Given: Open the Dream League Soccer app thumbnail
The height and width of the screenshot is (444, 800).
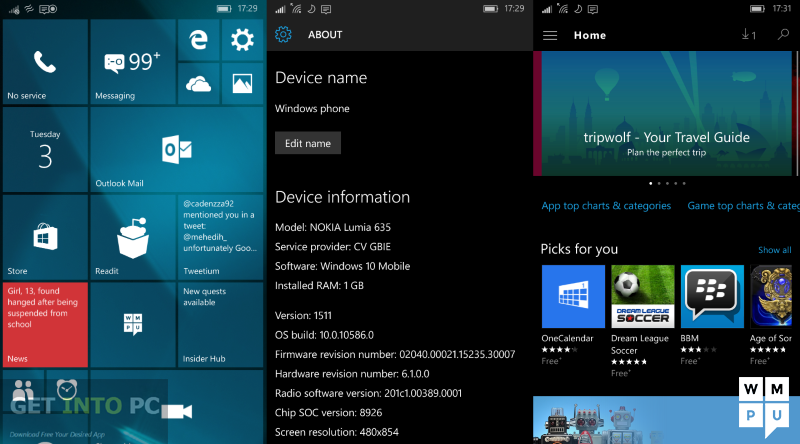Looking at the screenshot, I should [643, 297].
